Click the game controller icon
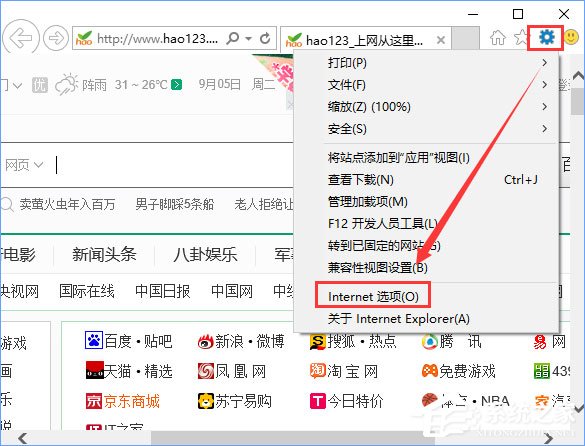Screen dimensions: 585x446 (430, 371)
